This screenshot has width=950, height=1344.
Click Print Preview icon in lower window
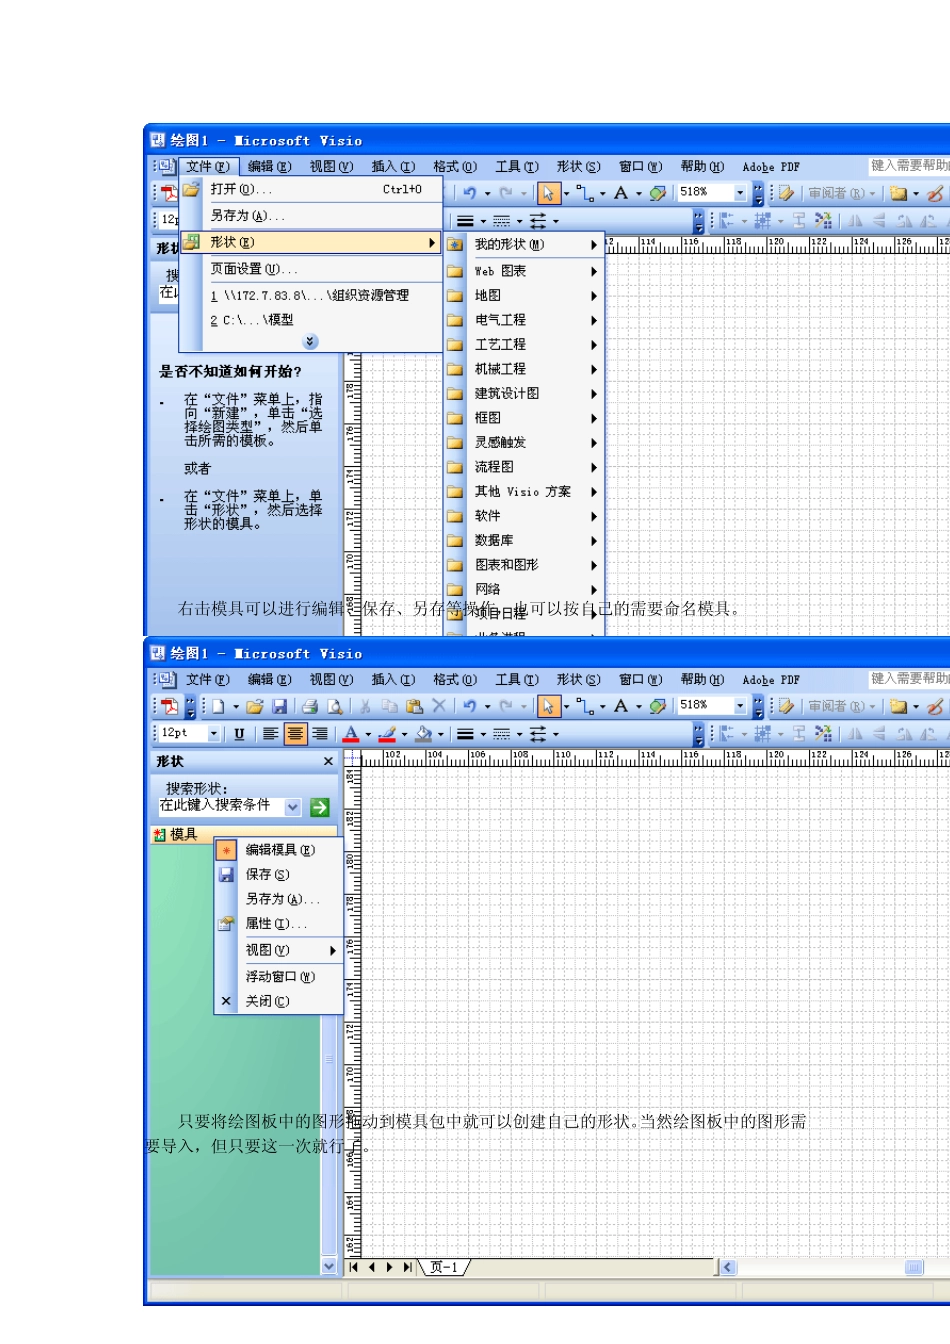pyautogui.click(x=335, y=706)
